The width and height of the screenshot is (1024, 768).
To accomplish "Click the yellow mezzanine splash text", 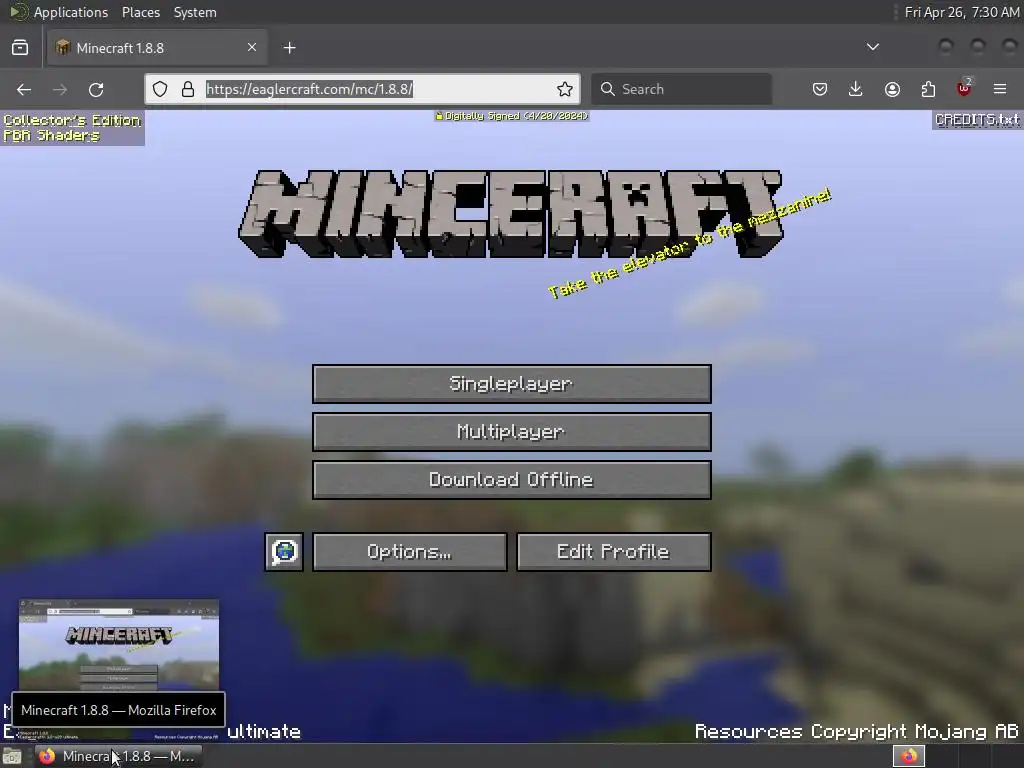I will click(x=690, y=243).
